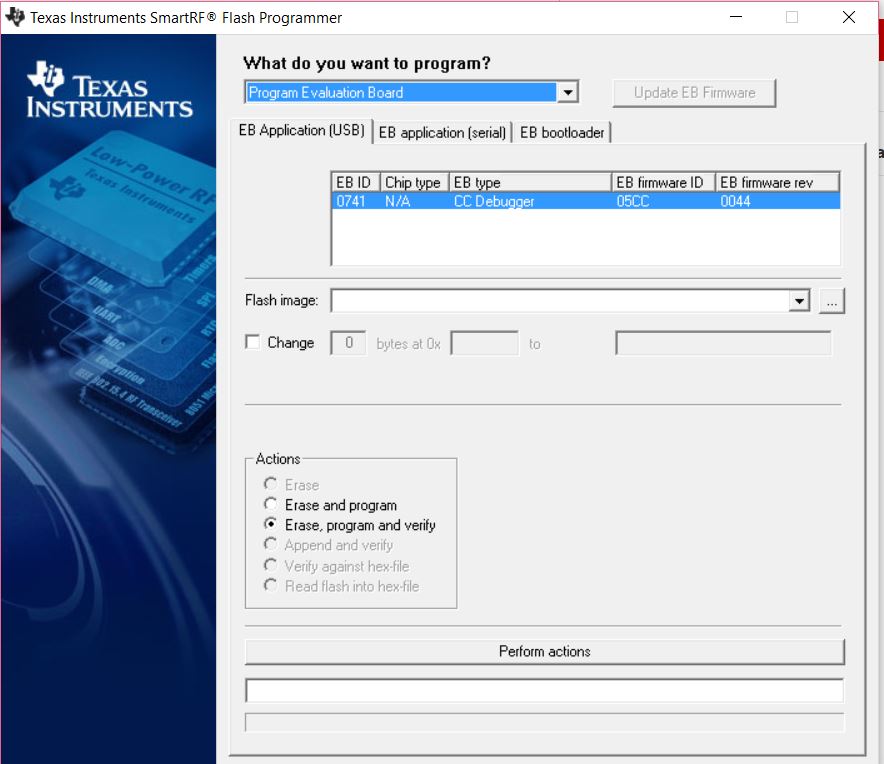Click the status message text box
This screenshot has height=764, width=884.
(x=545, y=690)
